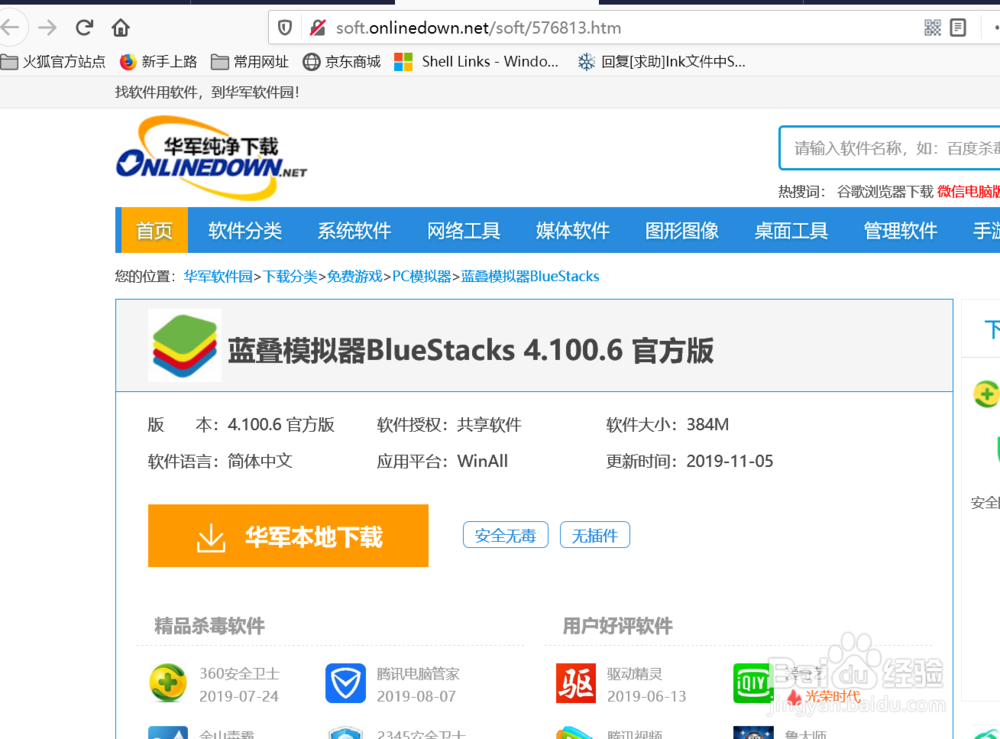The width and height of the screenshot is (1000, 739).
Task: Click the 驱动精灵 red icon
Action: tap(576, 683)
